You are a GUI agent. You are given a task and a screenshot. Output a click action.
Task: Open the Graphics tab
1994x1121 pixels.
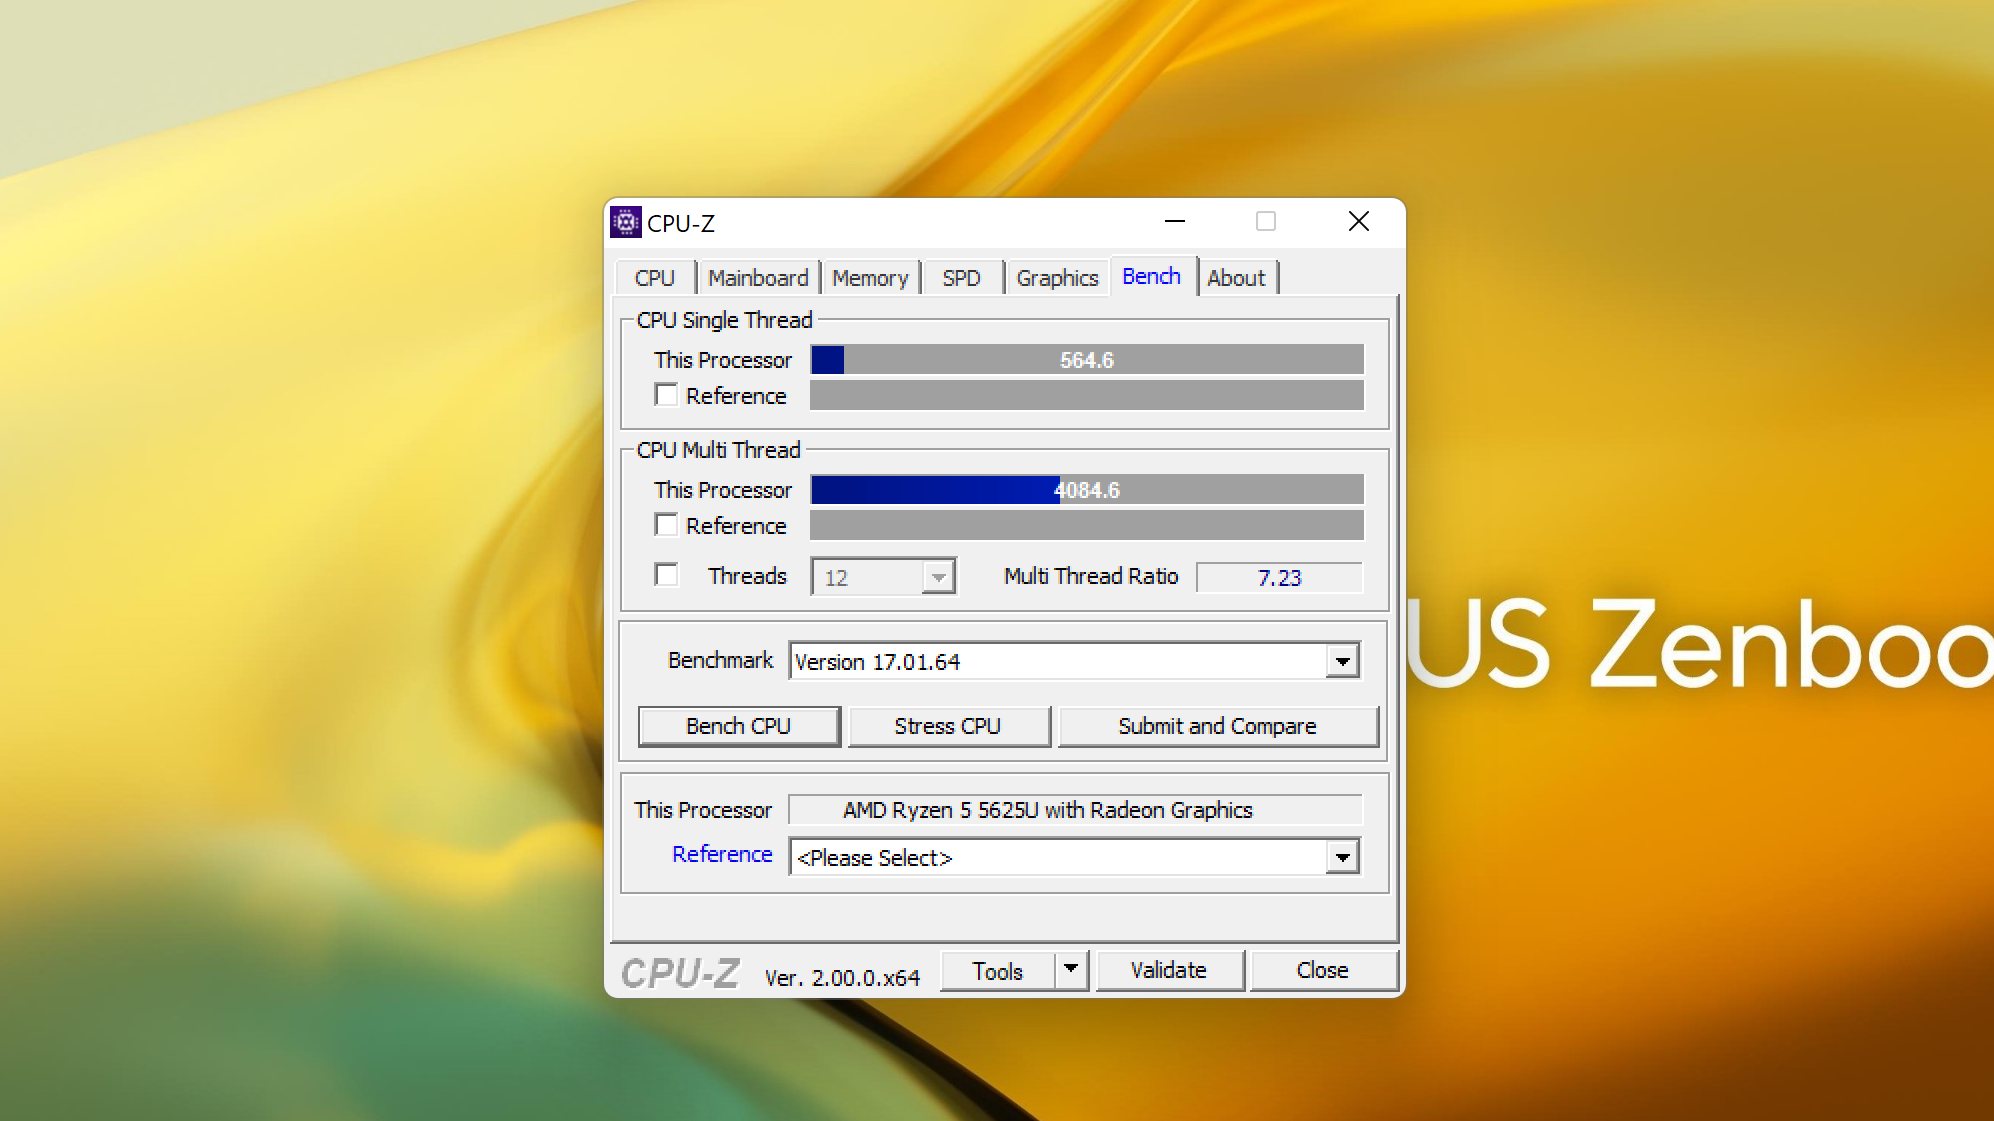click(x=1057, y=278)
